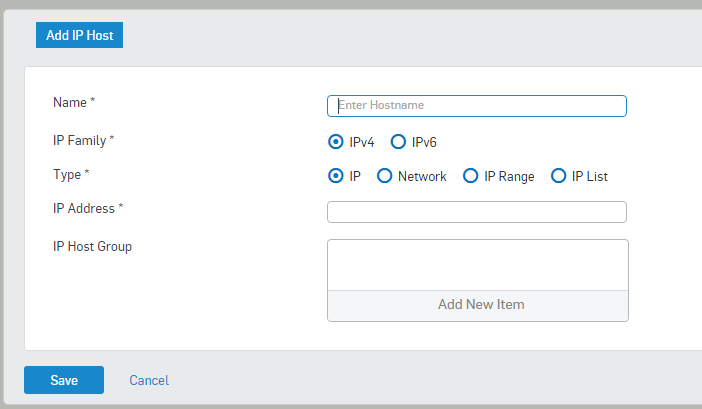The height and width of the screenshot is (409, 702).
Task: Choose the IPv6 IP family option
Action: tap(398, 142)
